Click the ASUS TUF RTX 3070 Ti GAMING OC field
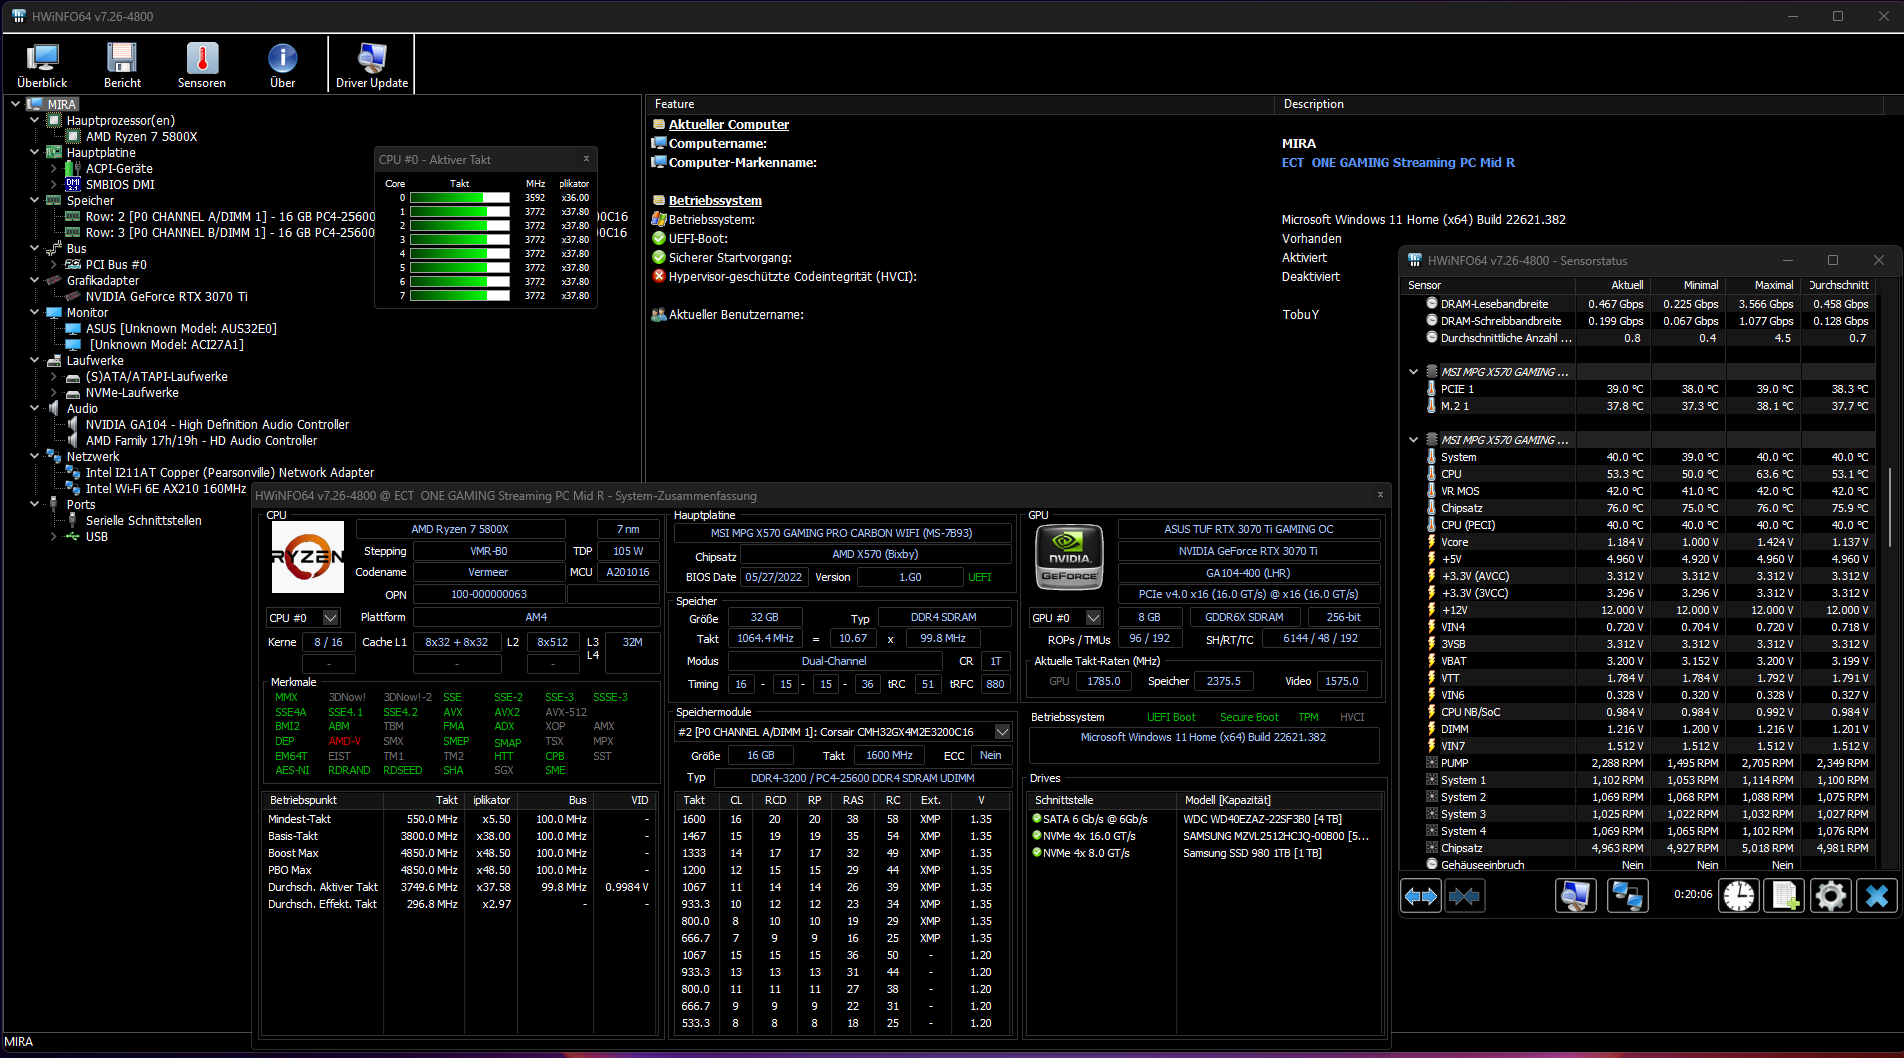 tap(1249, 529)
